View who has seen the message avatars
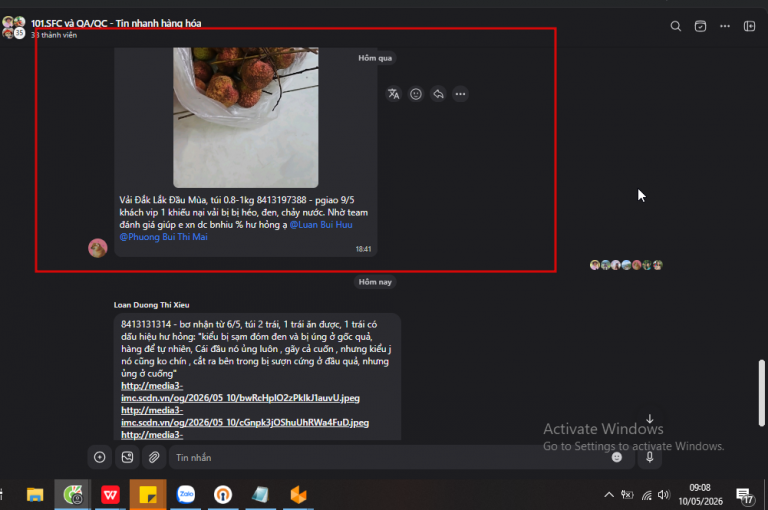The image size is (768, 510). pyautogui.click(x=626, y=265)
